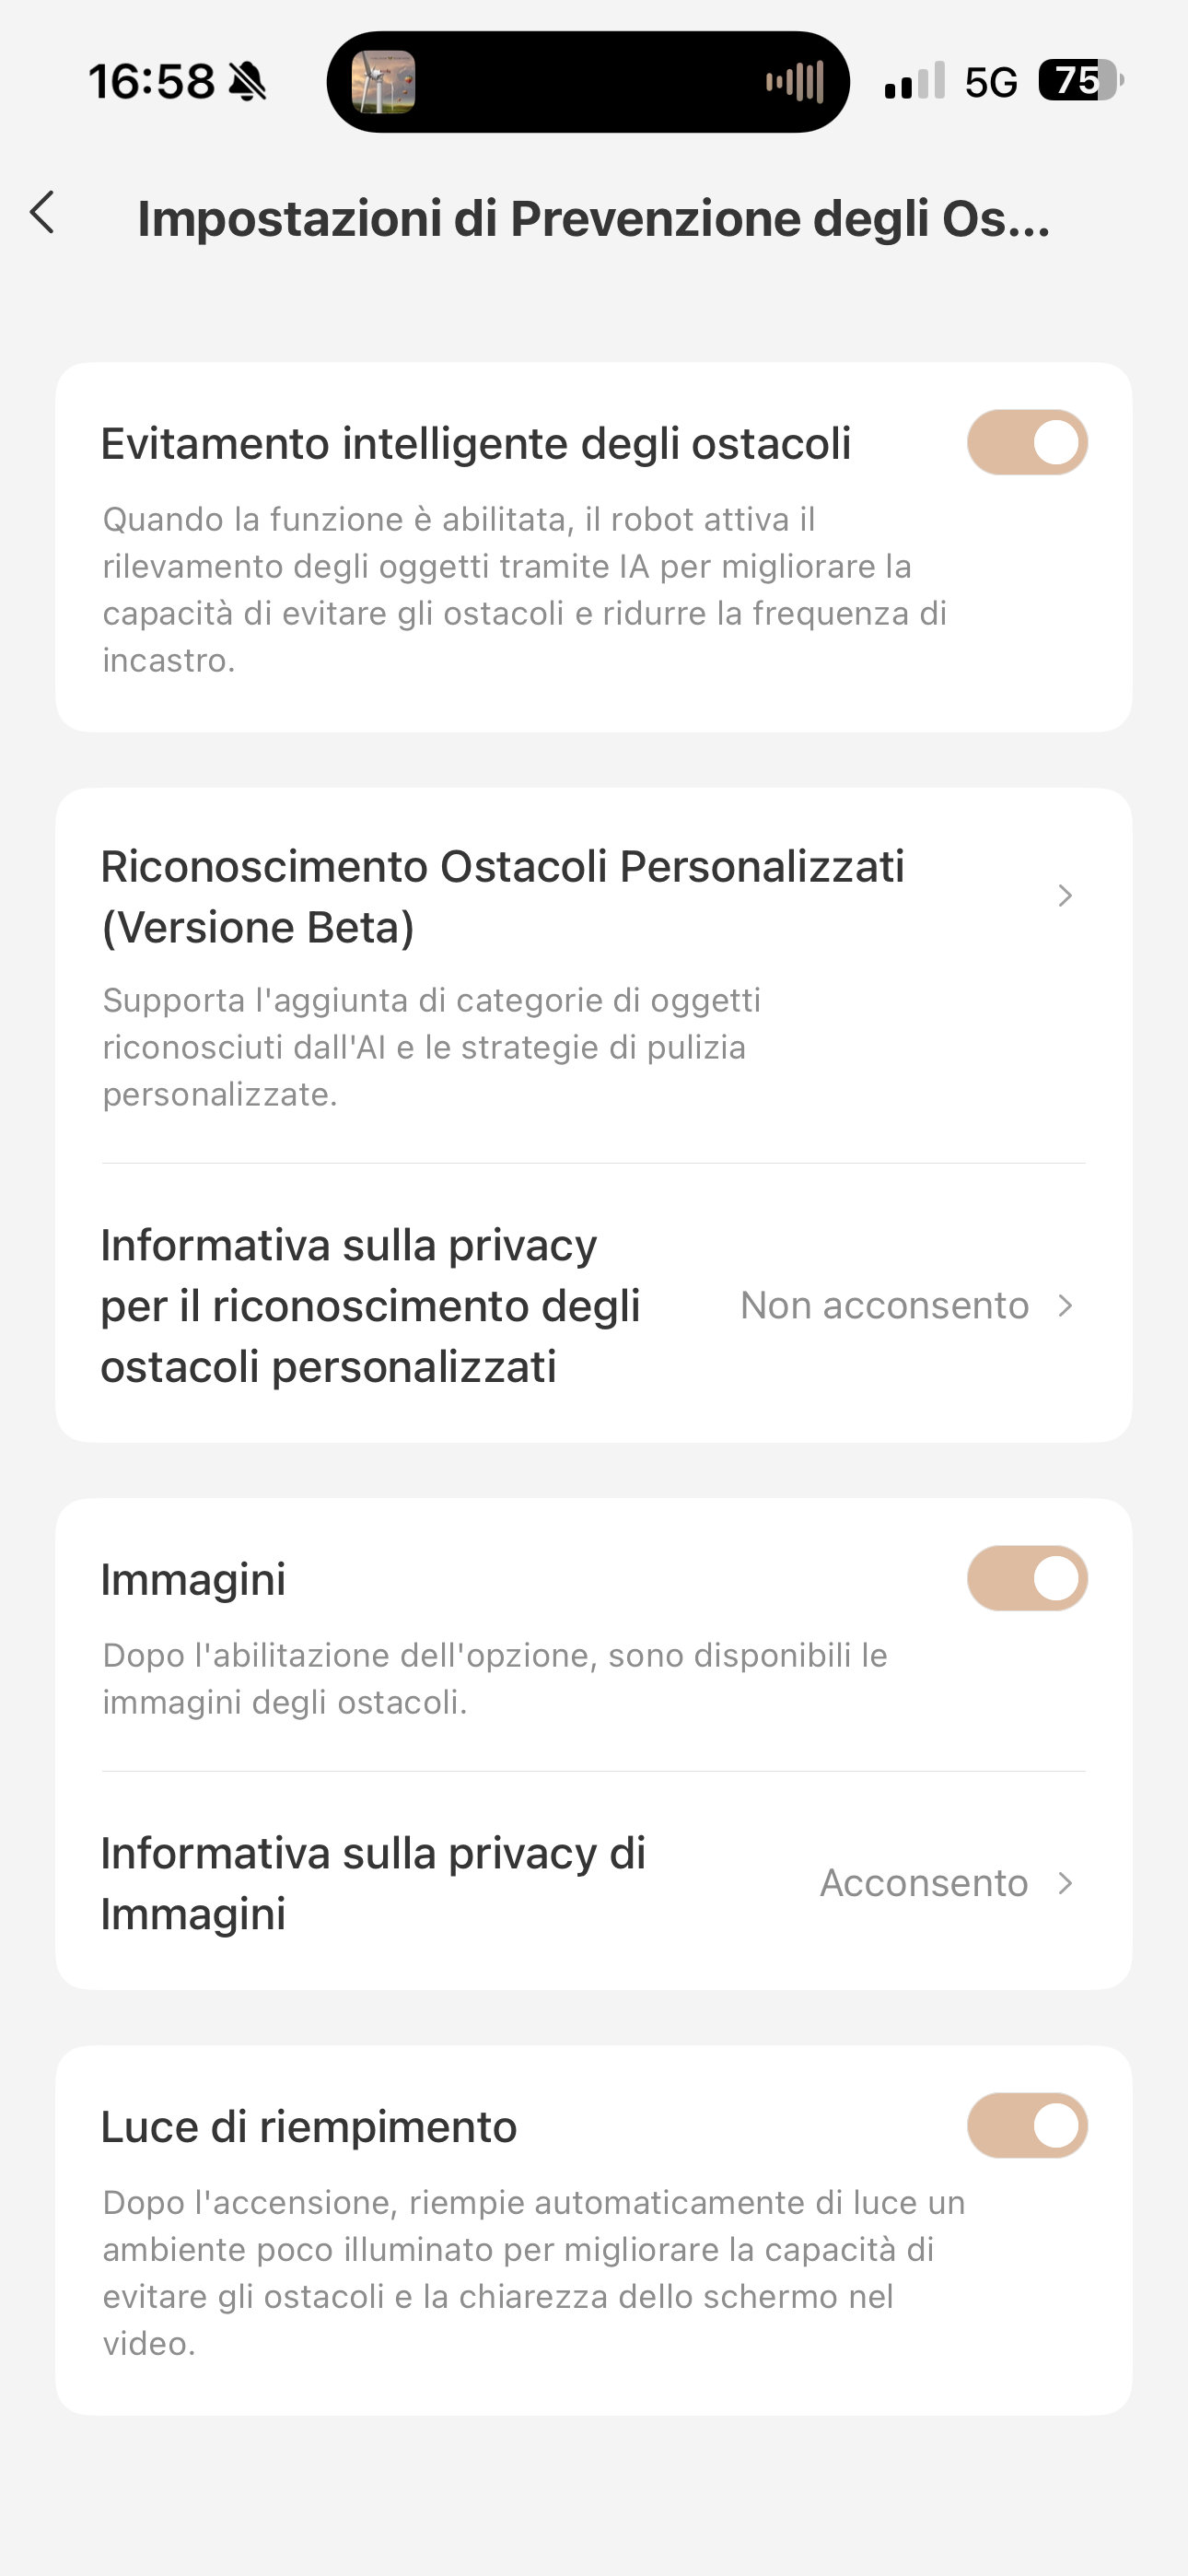The height and width of the screenshot is (2576, 1188).
Task: Select privacy notice for custom obstacle recognition
Action: pyautogui.click(x=594, y=1304)
